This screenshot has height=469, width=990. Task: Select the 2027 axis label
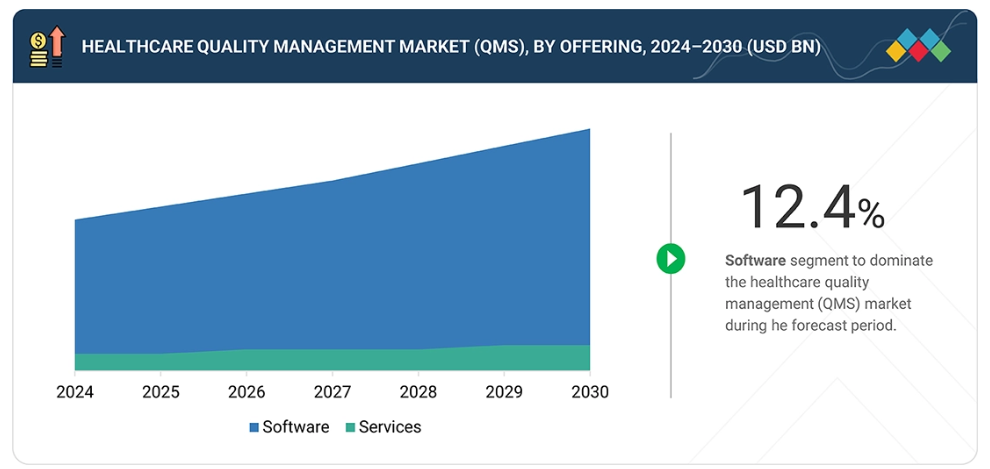click(332, 392)
